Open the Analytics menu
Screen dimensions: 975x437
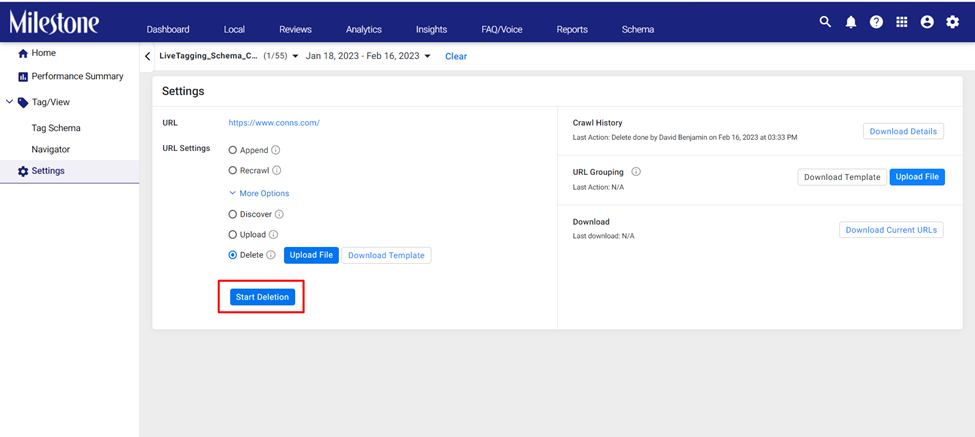(364, 29)
